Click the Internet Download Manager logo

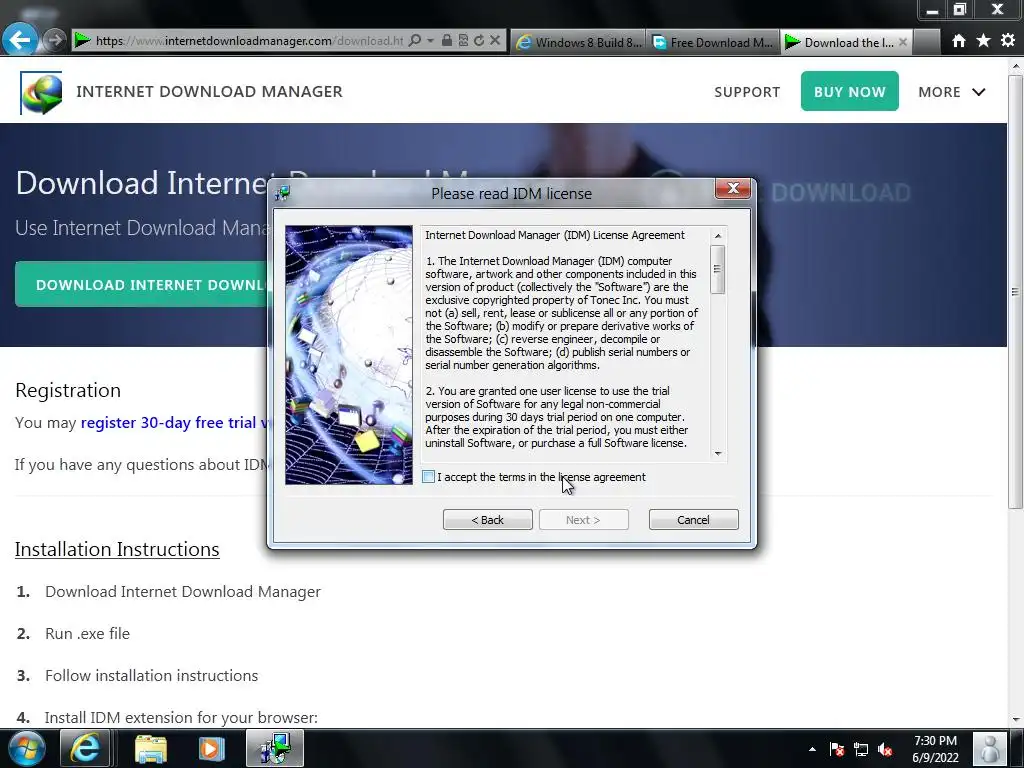(x=41, y=93)
